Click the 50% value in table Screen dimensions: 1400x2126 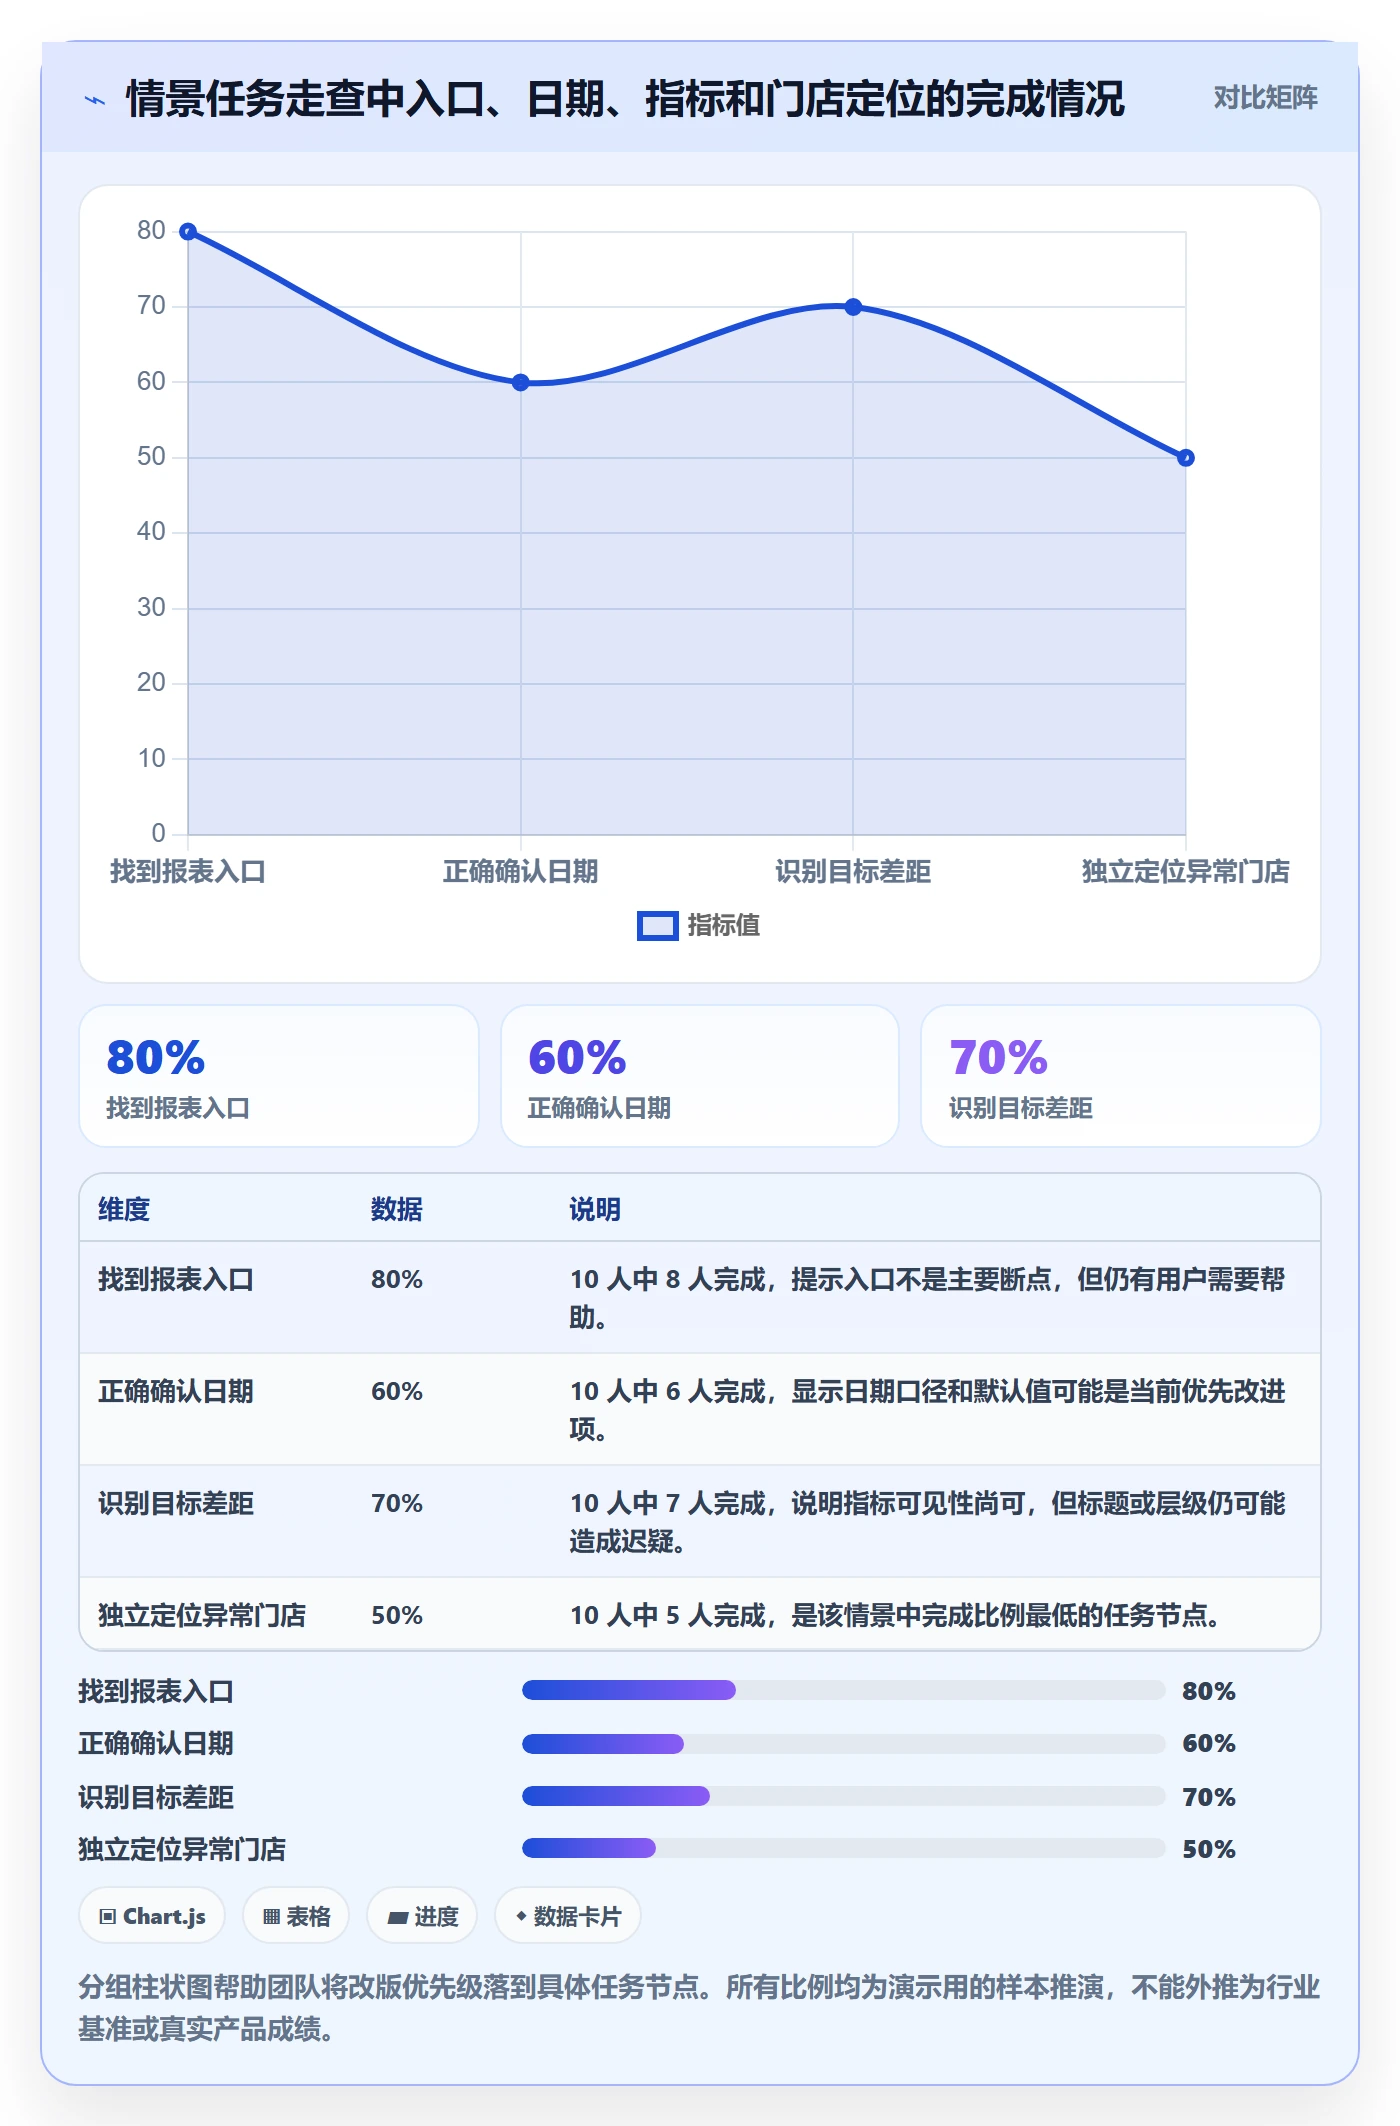[x=397, y=1615]
